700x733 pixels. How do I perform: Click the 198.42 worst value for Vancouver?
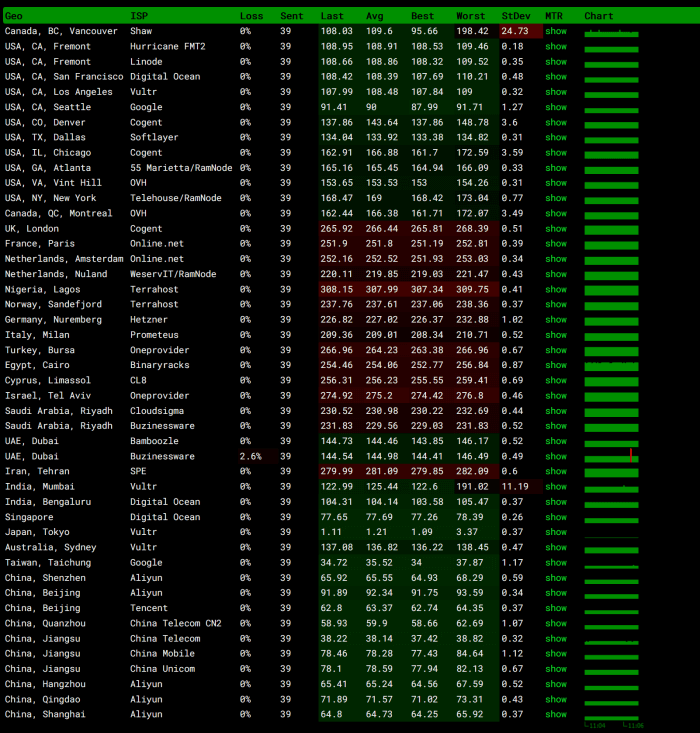click(x=472, y=31)
